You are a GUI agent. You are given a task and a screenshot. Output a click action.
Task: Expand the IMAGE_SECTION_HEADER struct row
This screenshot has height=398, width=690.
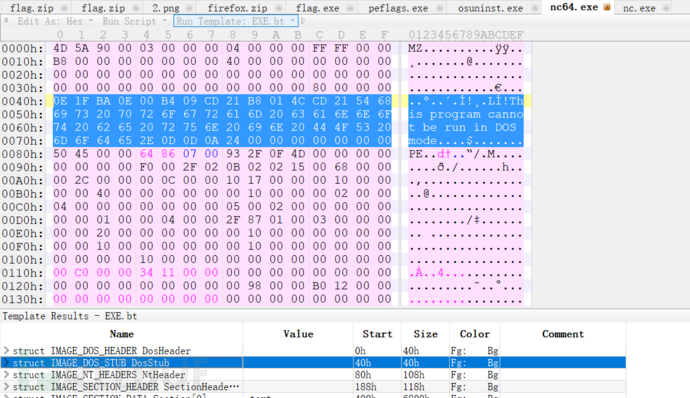click(x=6, y=387)
